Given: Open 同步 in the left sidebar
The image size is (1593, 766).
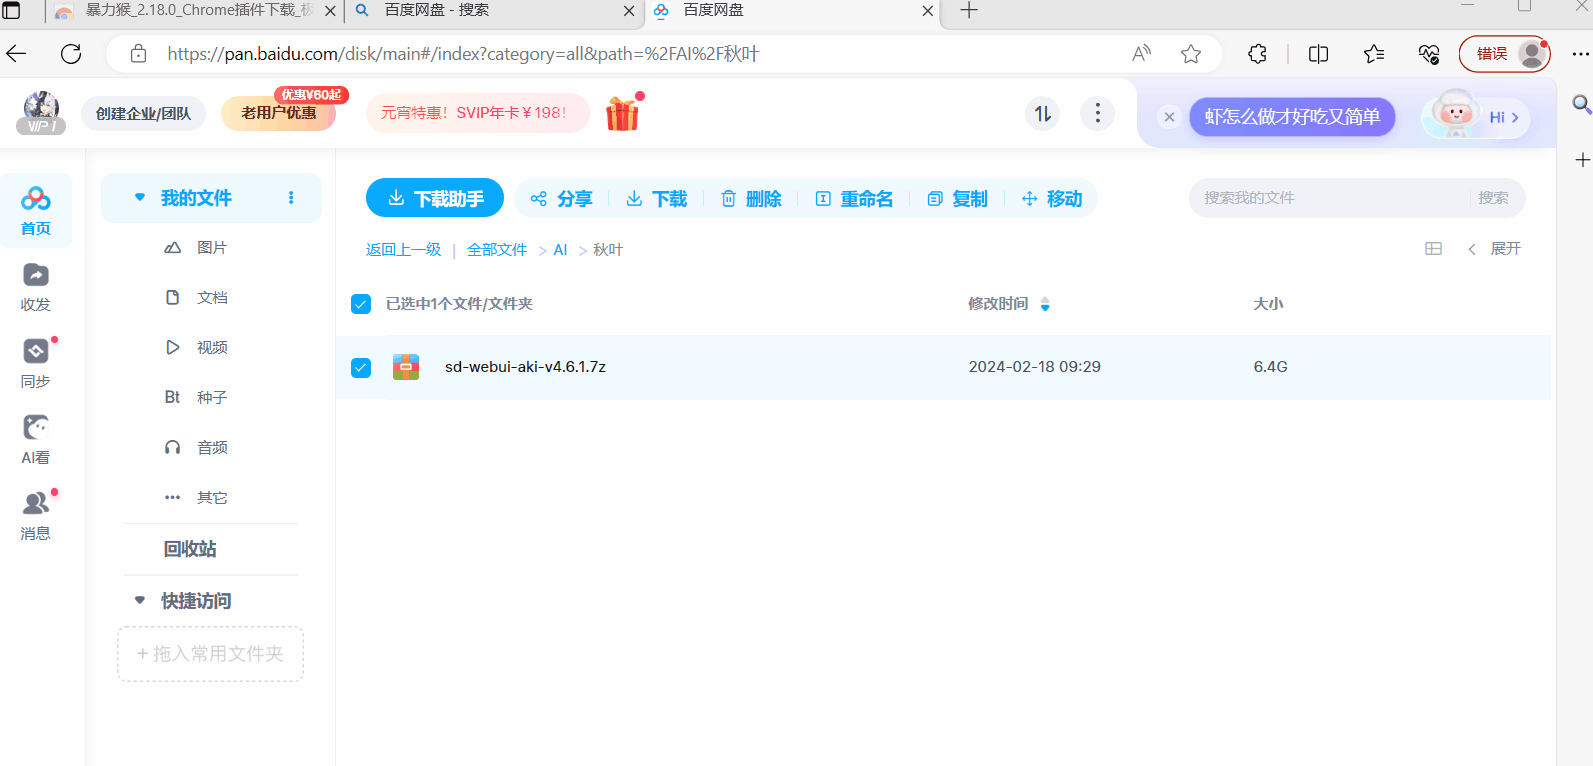Looking at the screenshot, I should (36, 363).
